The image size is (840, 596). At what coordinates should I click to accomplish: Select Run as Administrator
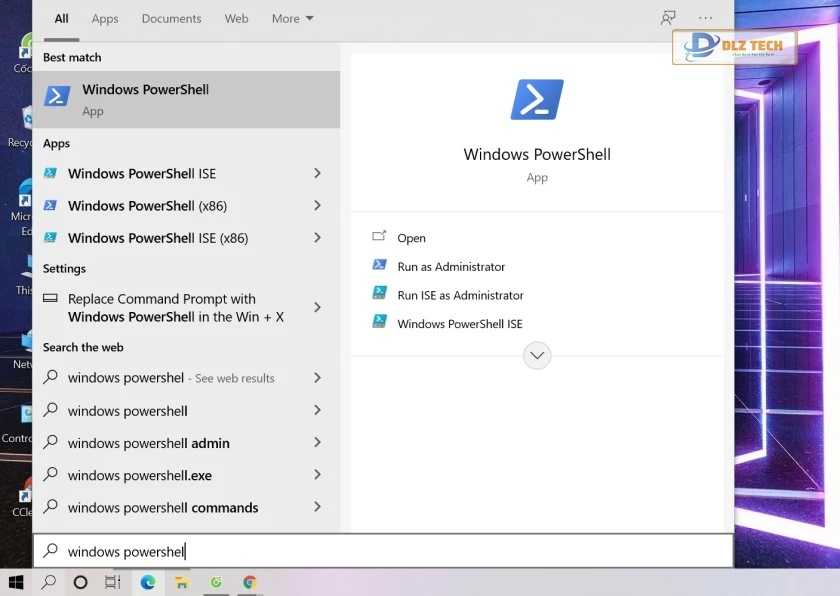[x=451, y=267]
